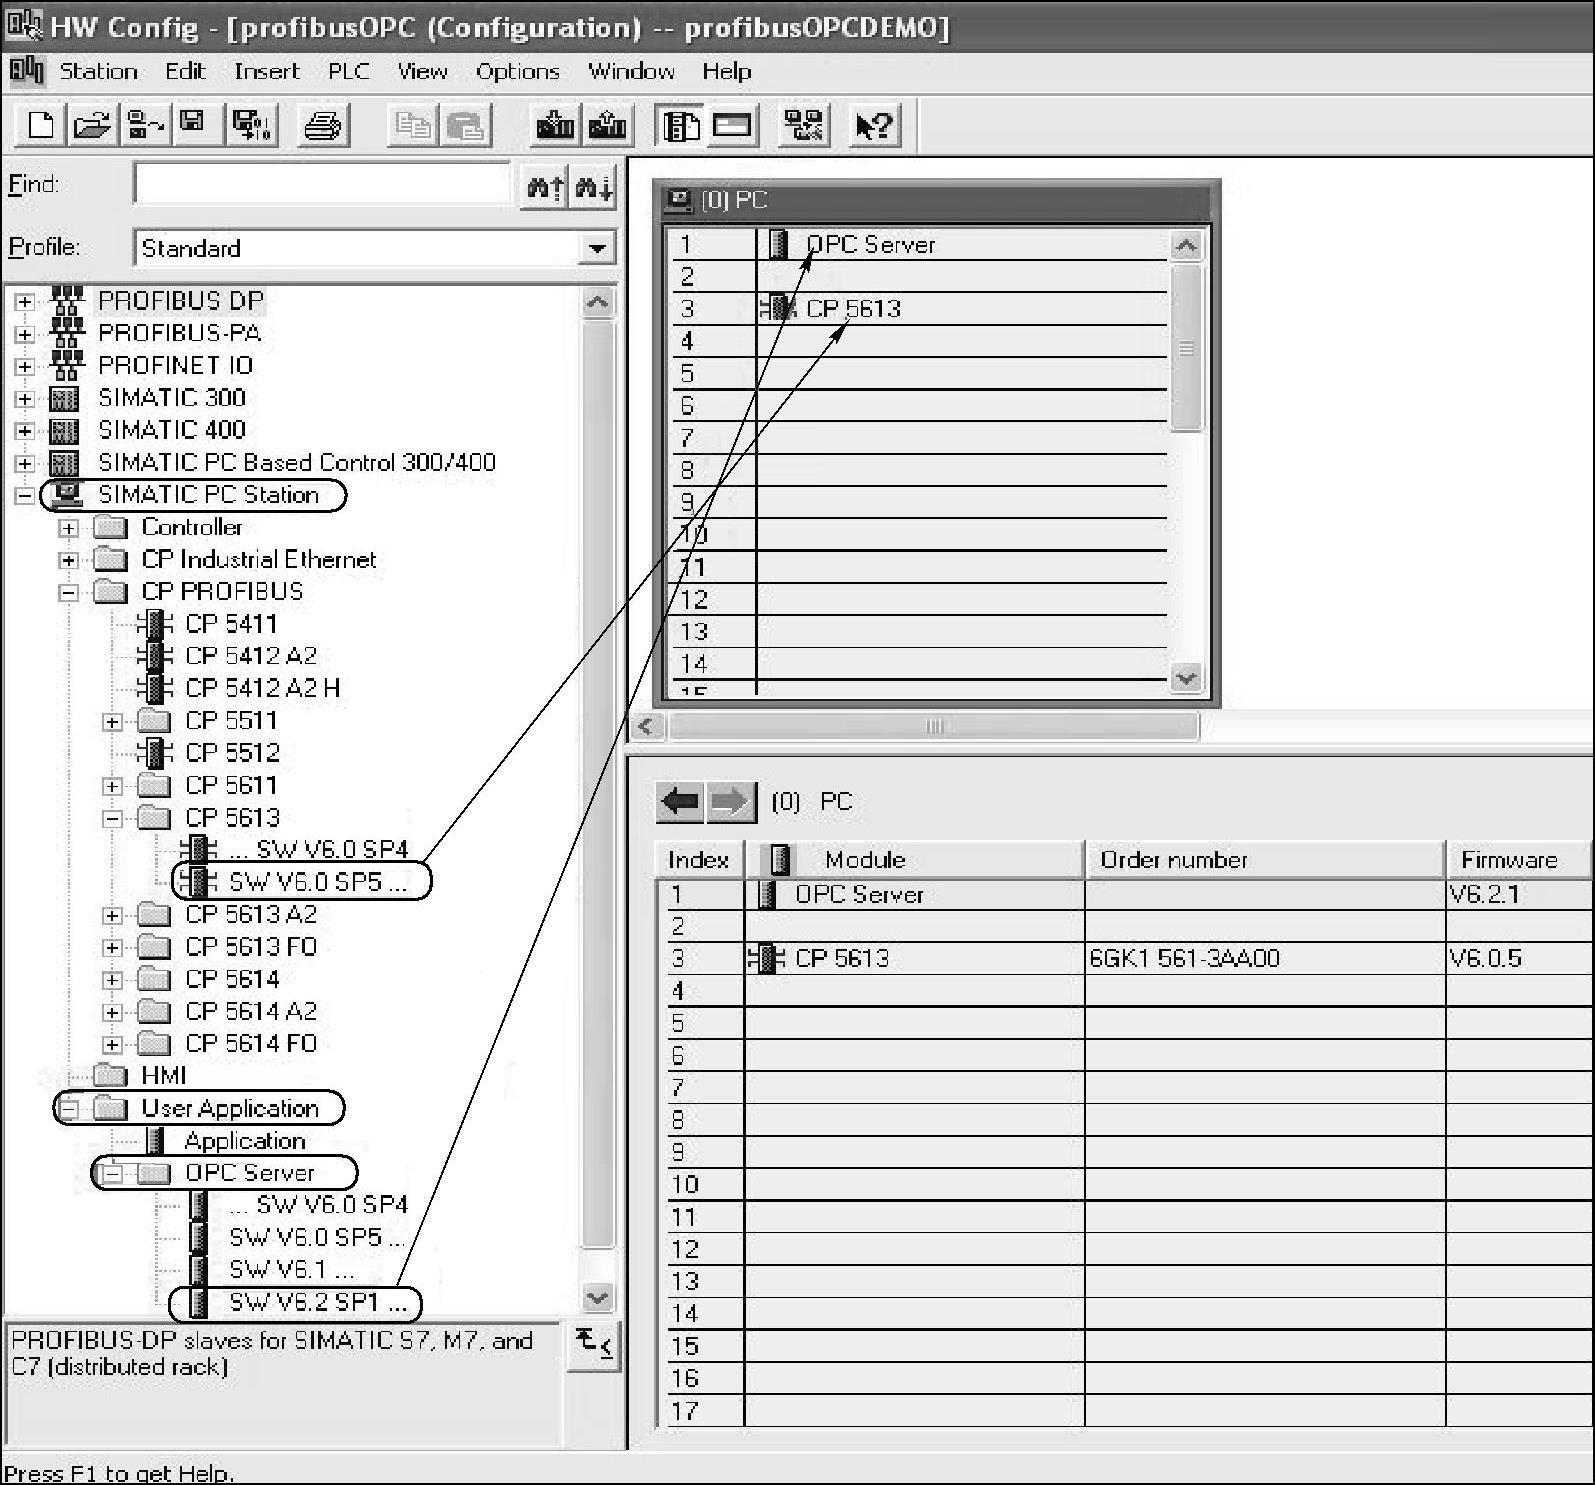
Task: Open the View menu
Action: (x=422, y=71)
